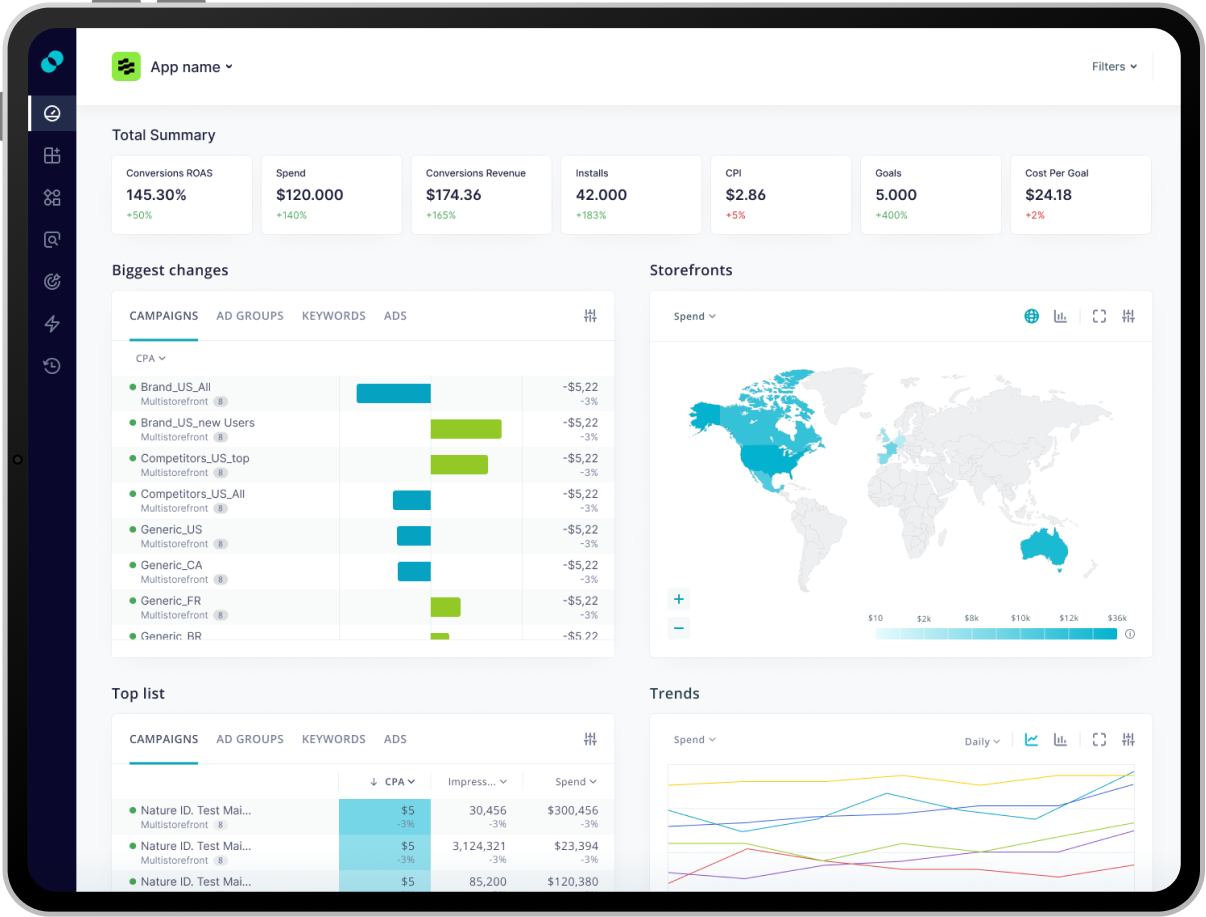Viewport: 1206px width, 917px height.
Task: Select Keywords tab in Top list
Action: pos(333,740)
